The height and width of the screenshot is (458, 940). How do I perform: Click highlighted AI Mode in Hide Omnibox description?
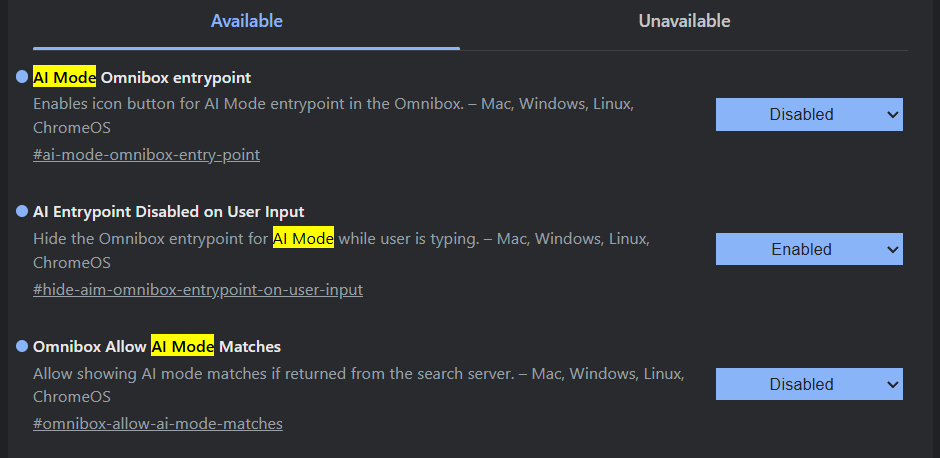(x=303, y=239)
